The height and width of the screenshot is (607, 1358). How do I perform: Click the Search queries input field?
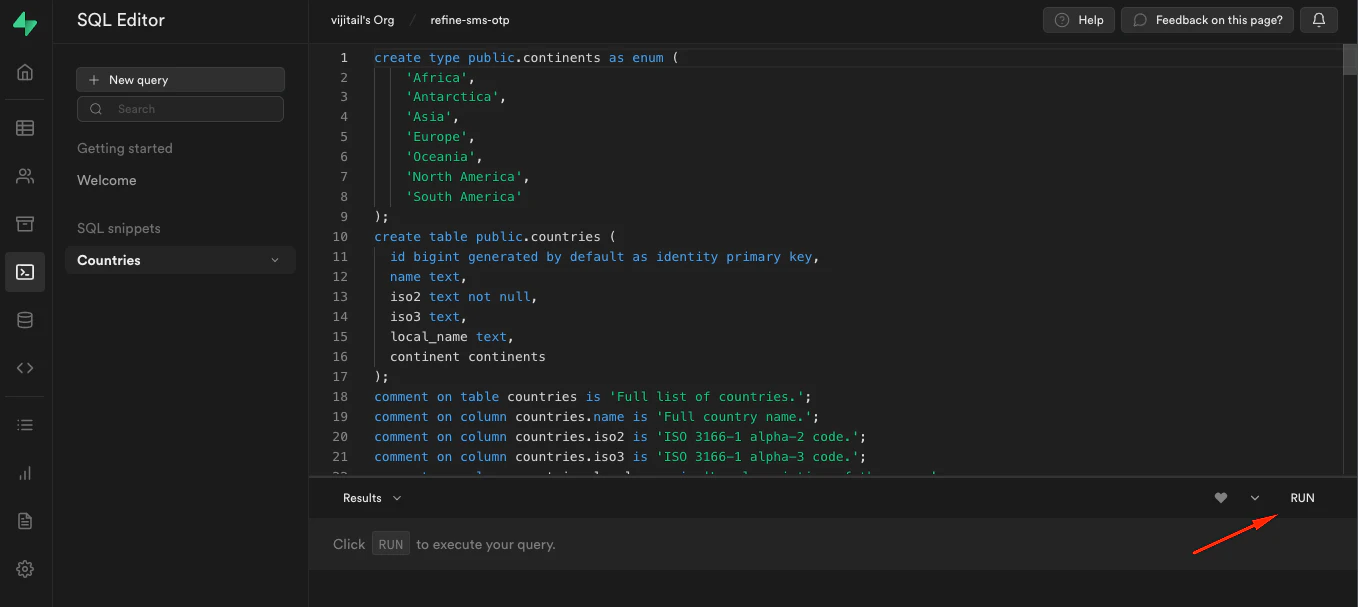tap(180, 109)
